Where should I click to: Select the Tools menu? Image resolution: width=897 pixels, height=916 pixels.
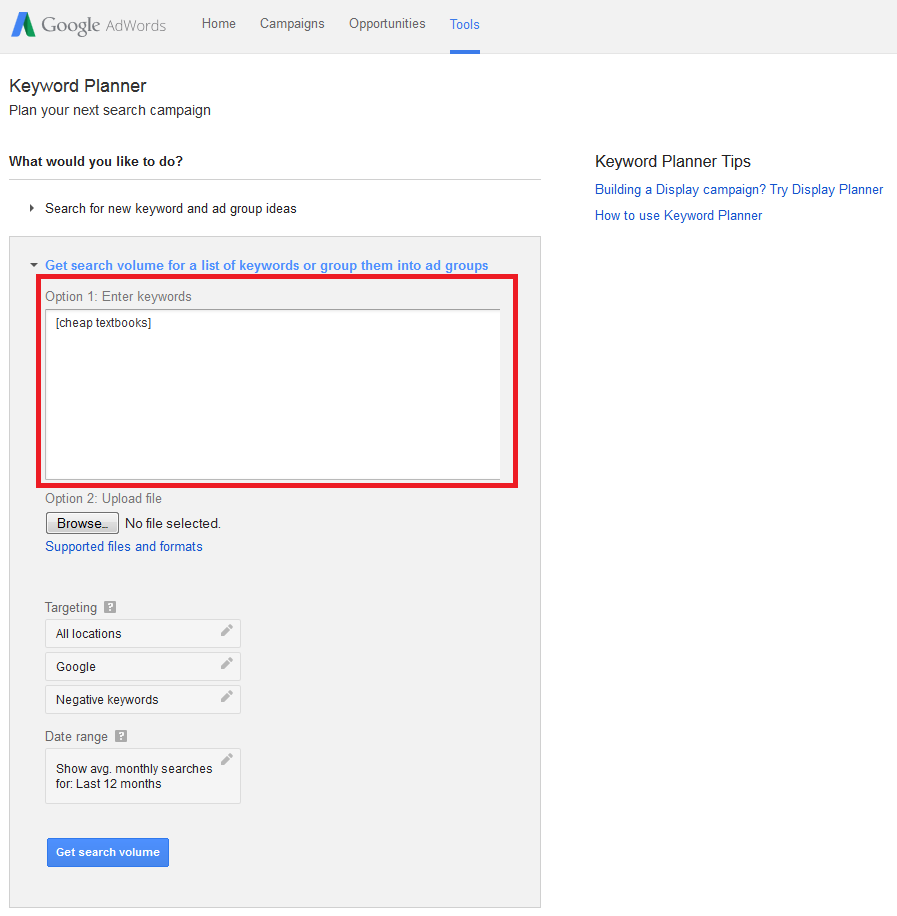pos(464,23)
